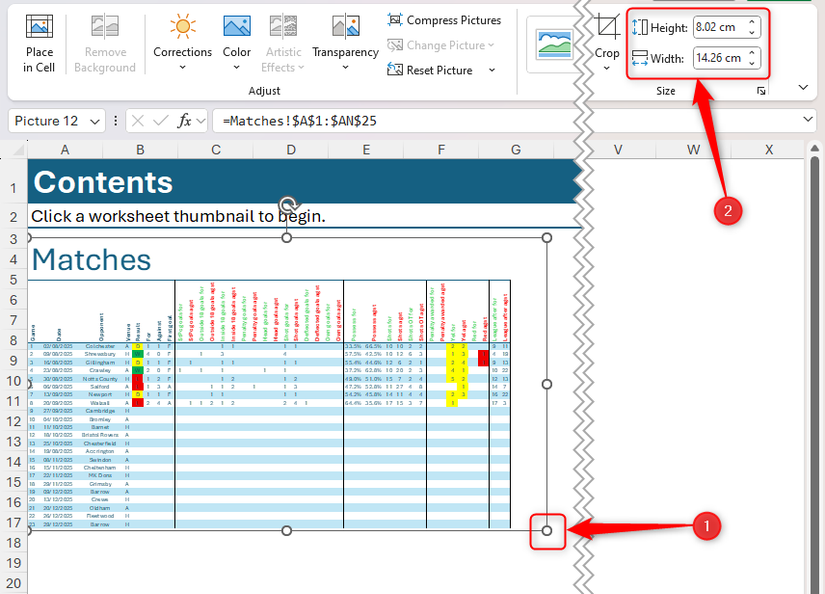Open the Name Box dropdown

[x=95, y=121]
